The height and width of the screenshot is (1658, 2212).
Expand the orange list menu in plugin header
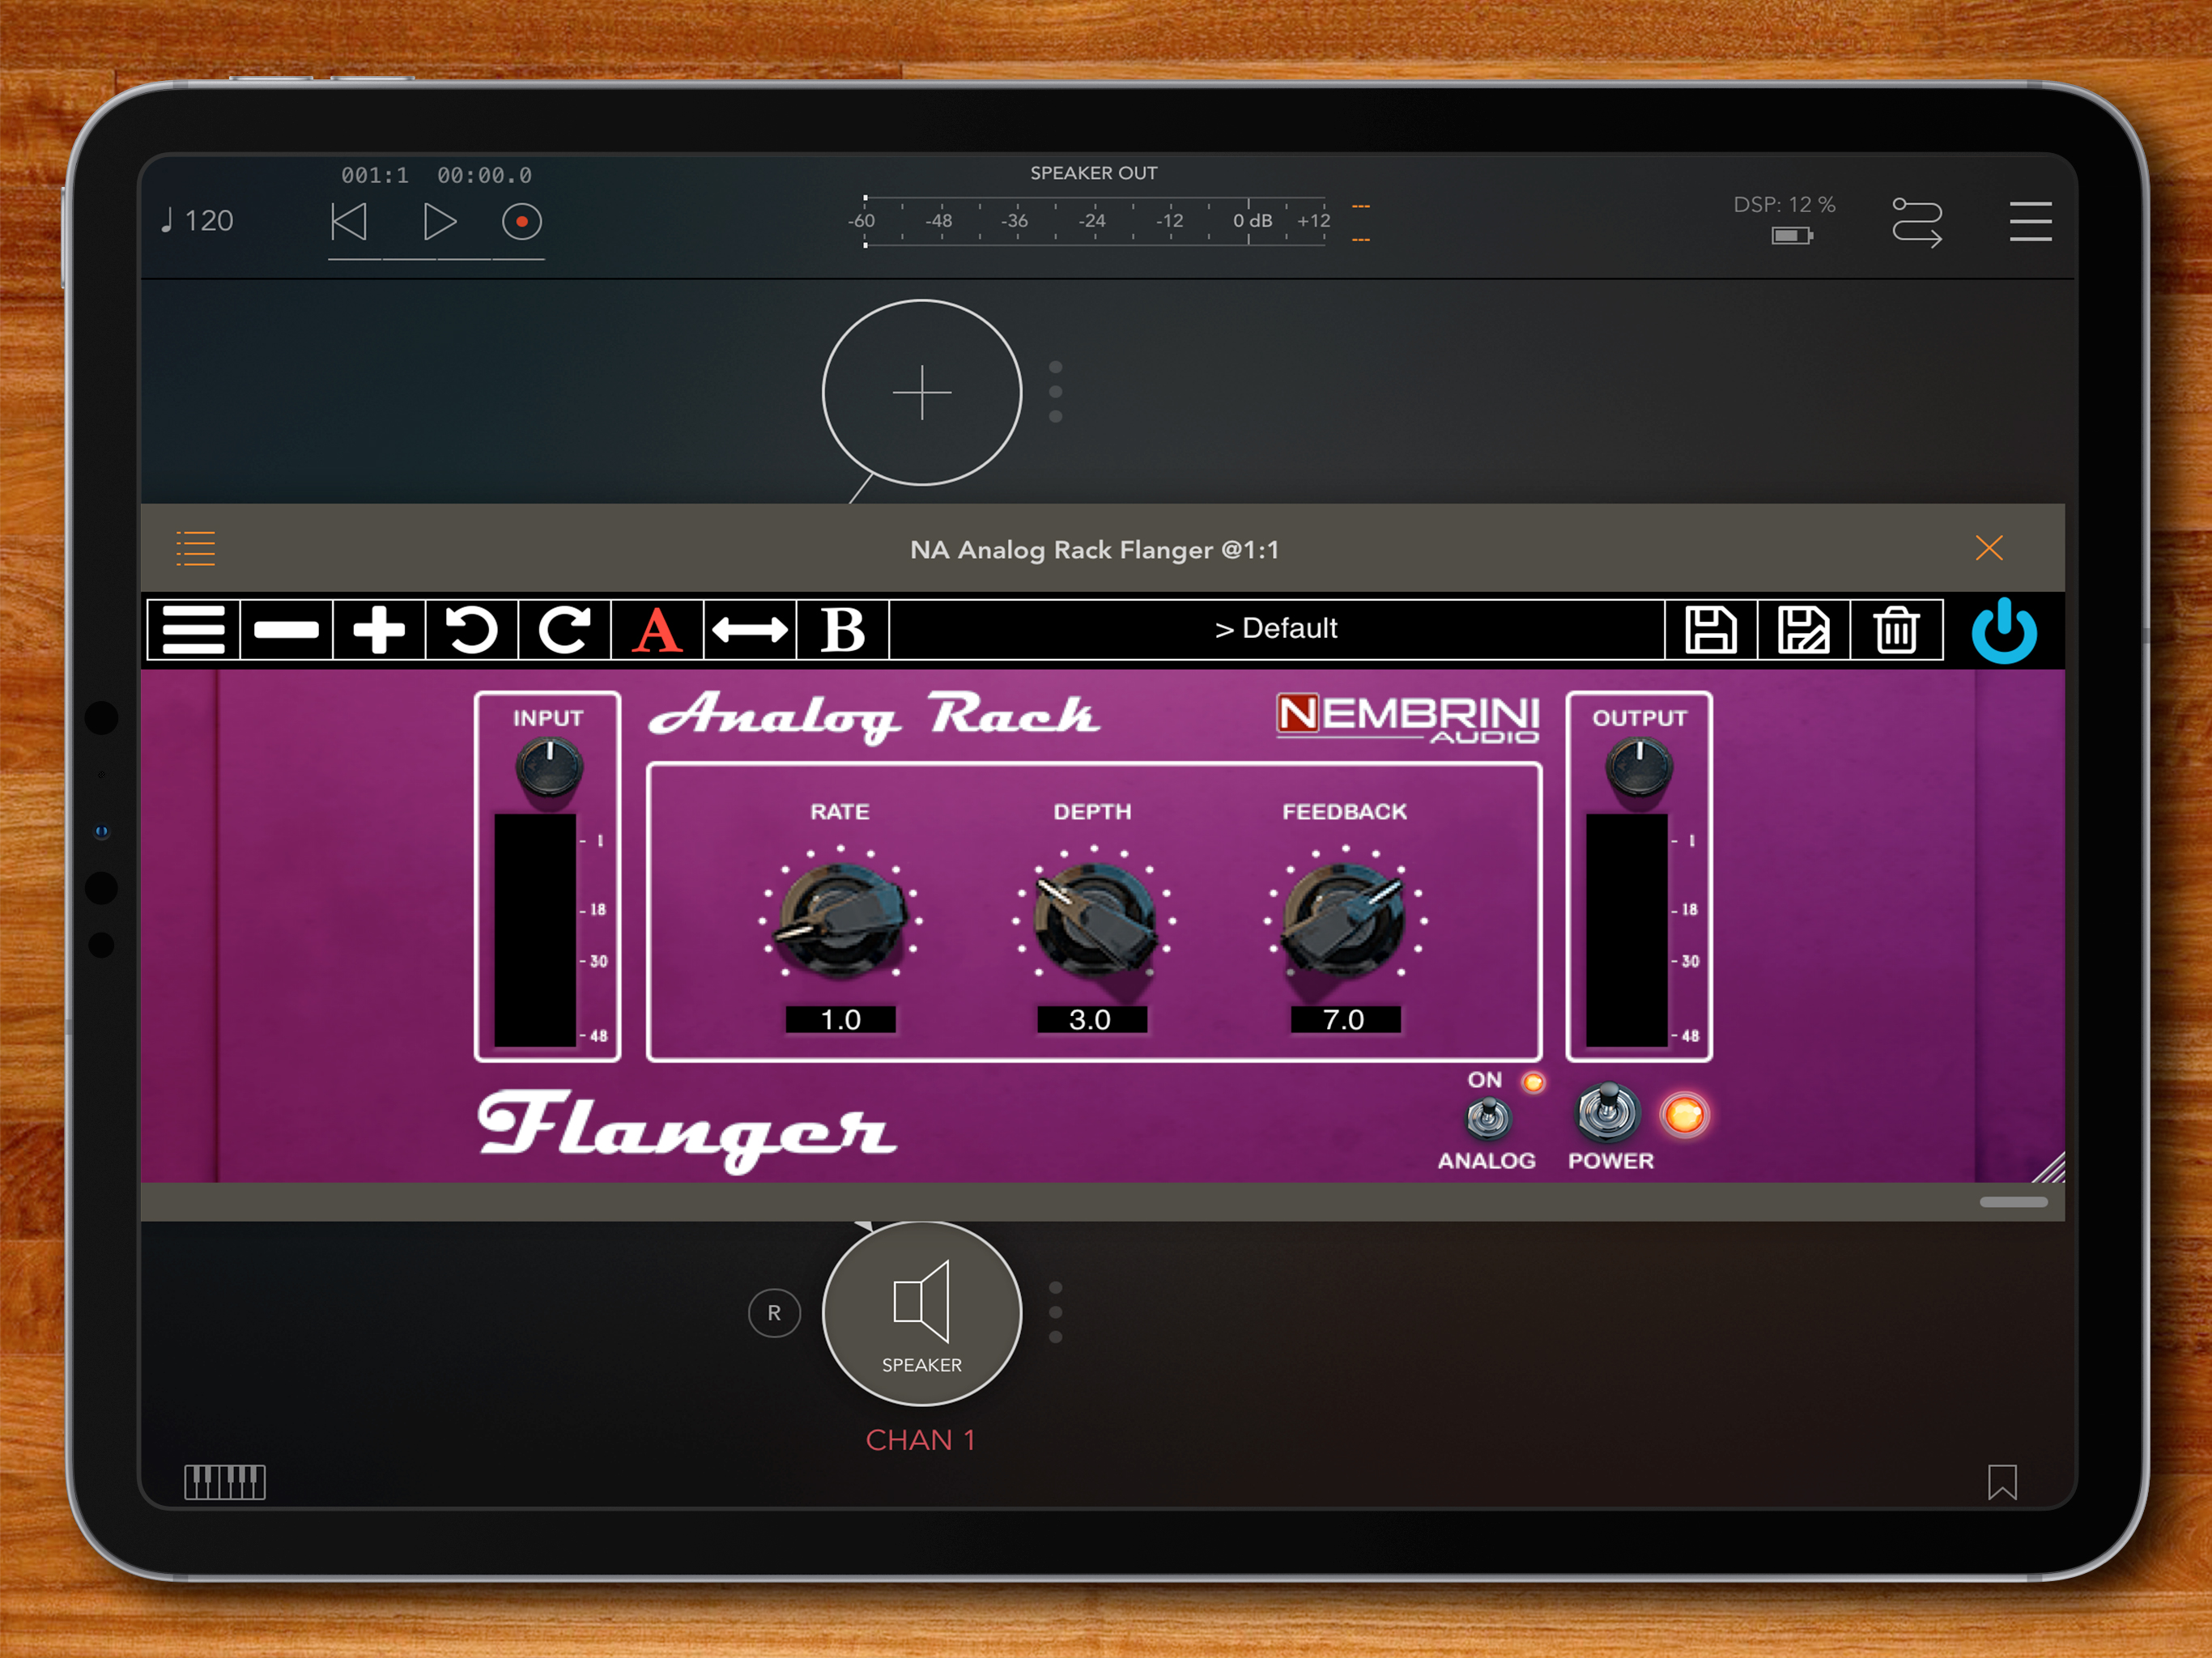point(196,548)
